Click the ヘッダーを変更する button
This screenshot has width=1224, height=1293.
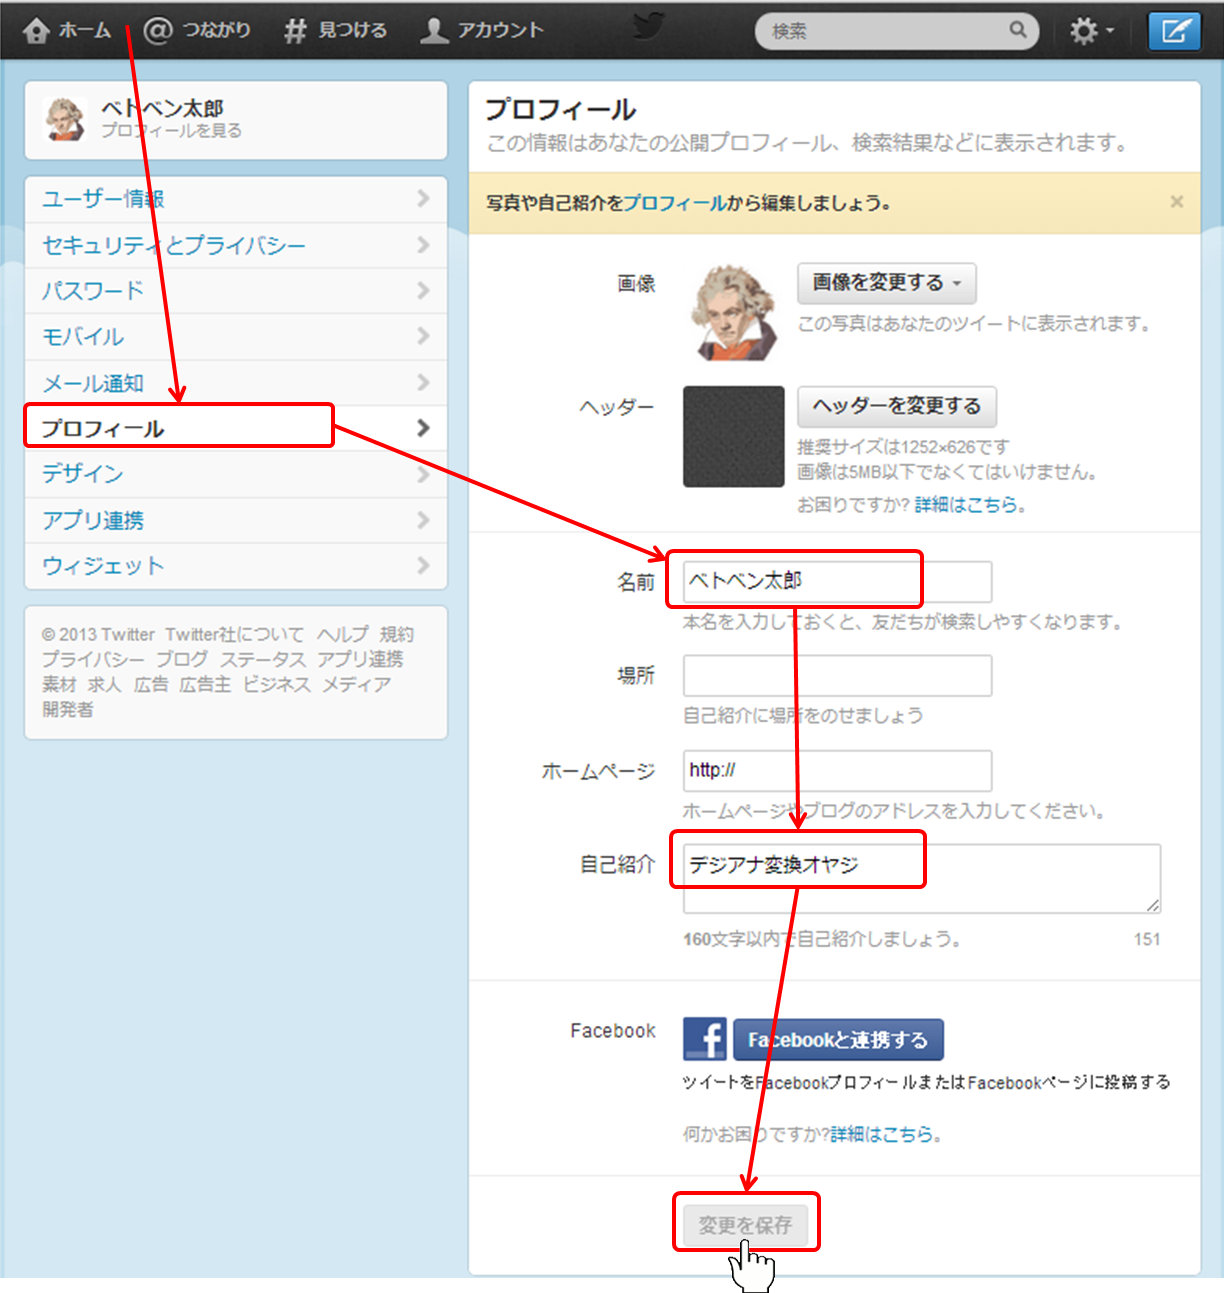896,406
